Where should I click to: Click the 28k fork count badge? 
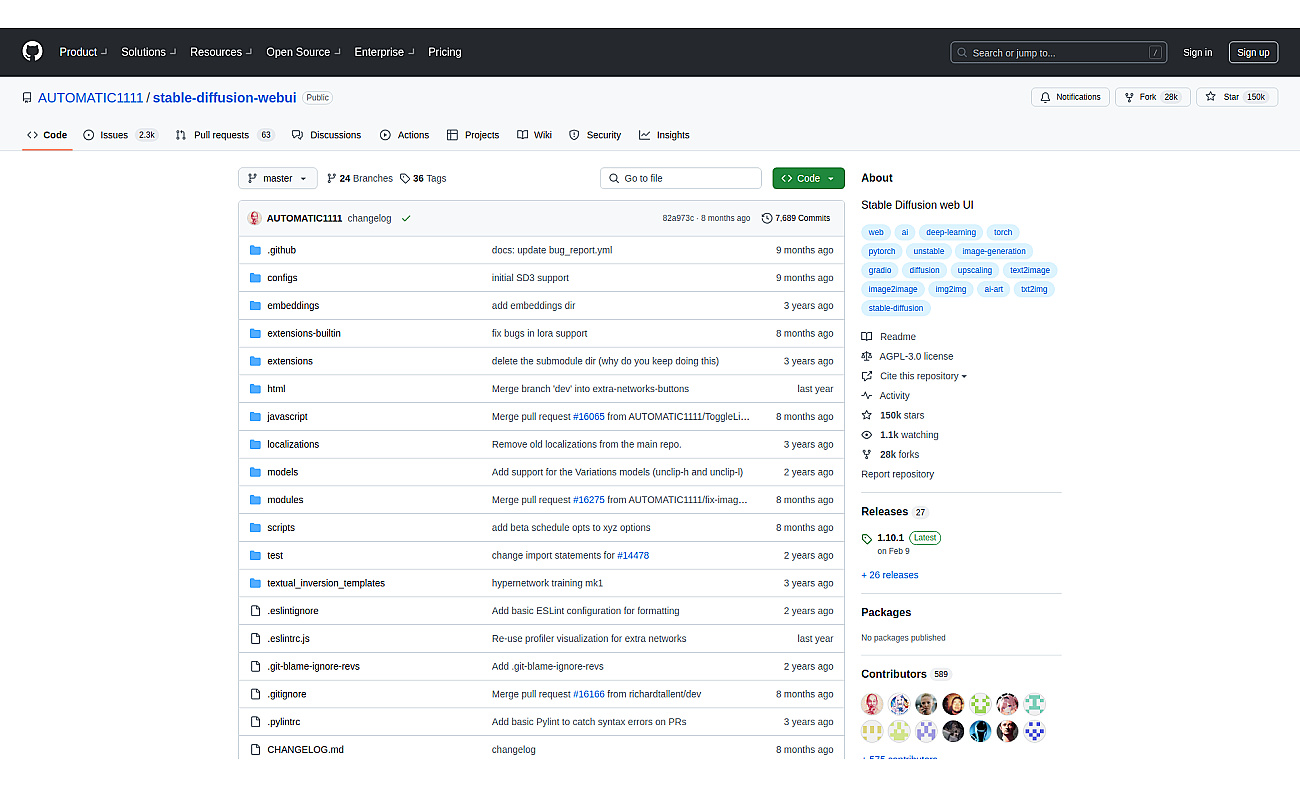pos(1171,97)
